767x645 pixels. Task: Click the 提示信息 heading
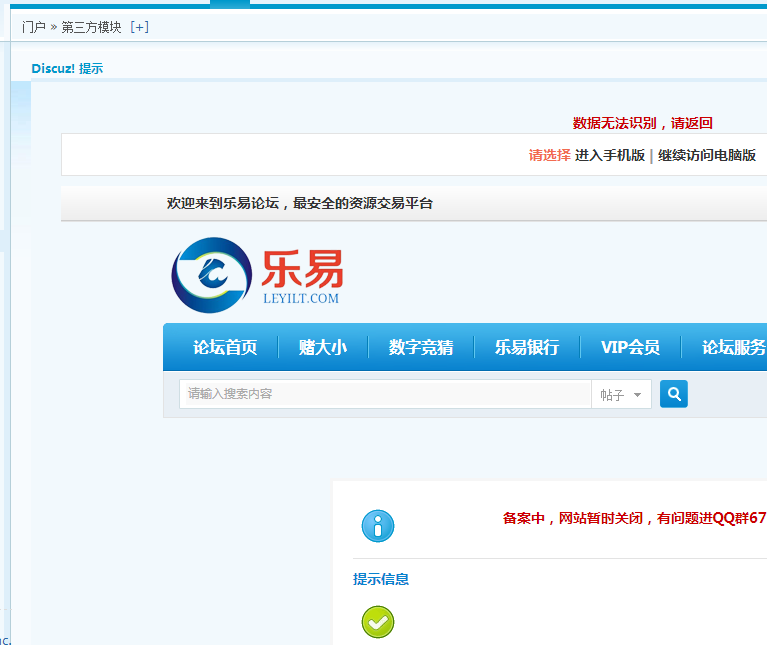click(381, 579)
